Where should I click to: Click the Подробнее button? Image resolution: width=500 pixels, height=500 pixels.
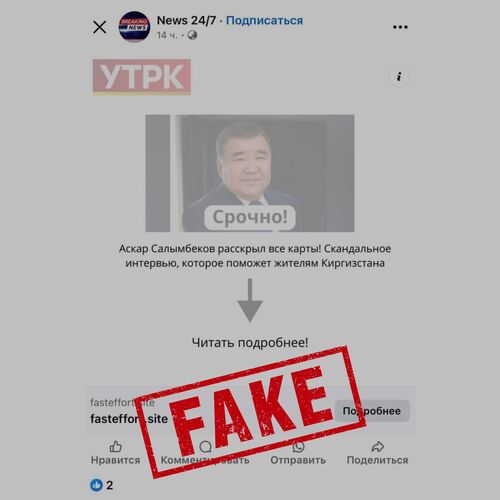click(x=372, y=411)
